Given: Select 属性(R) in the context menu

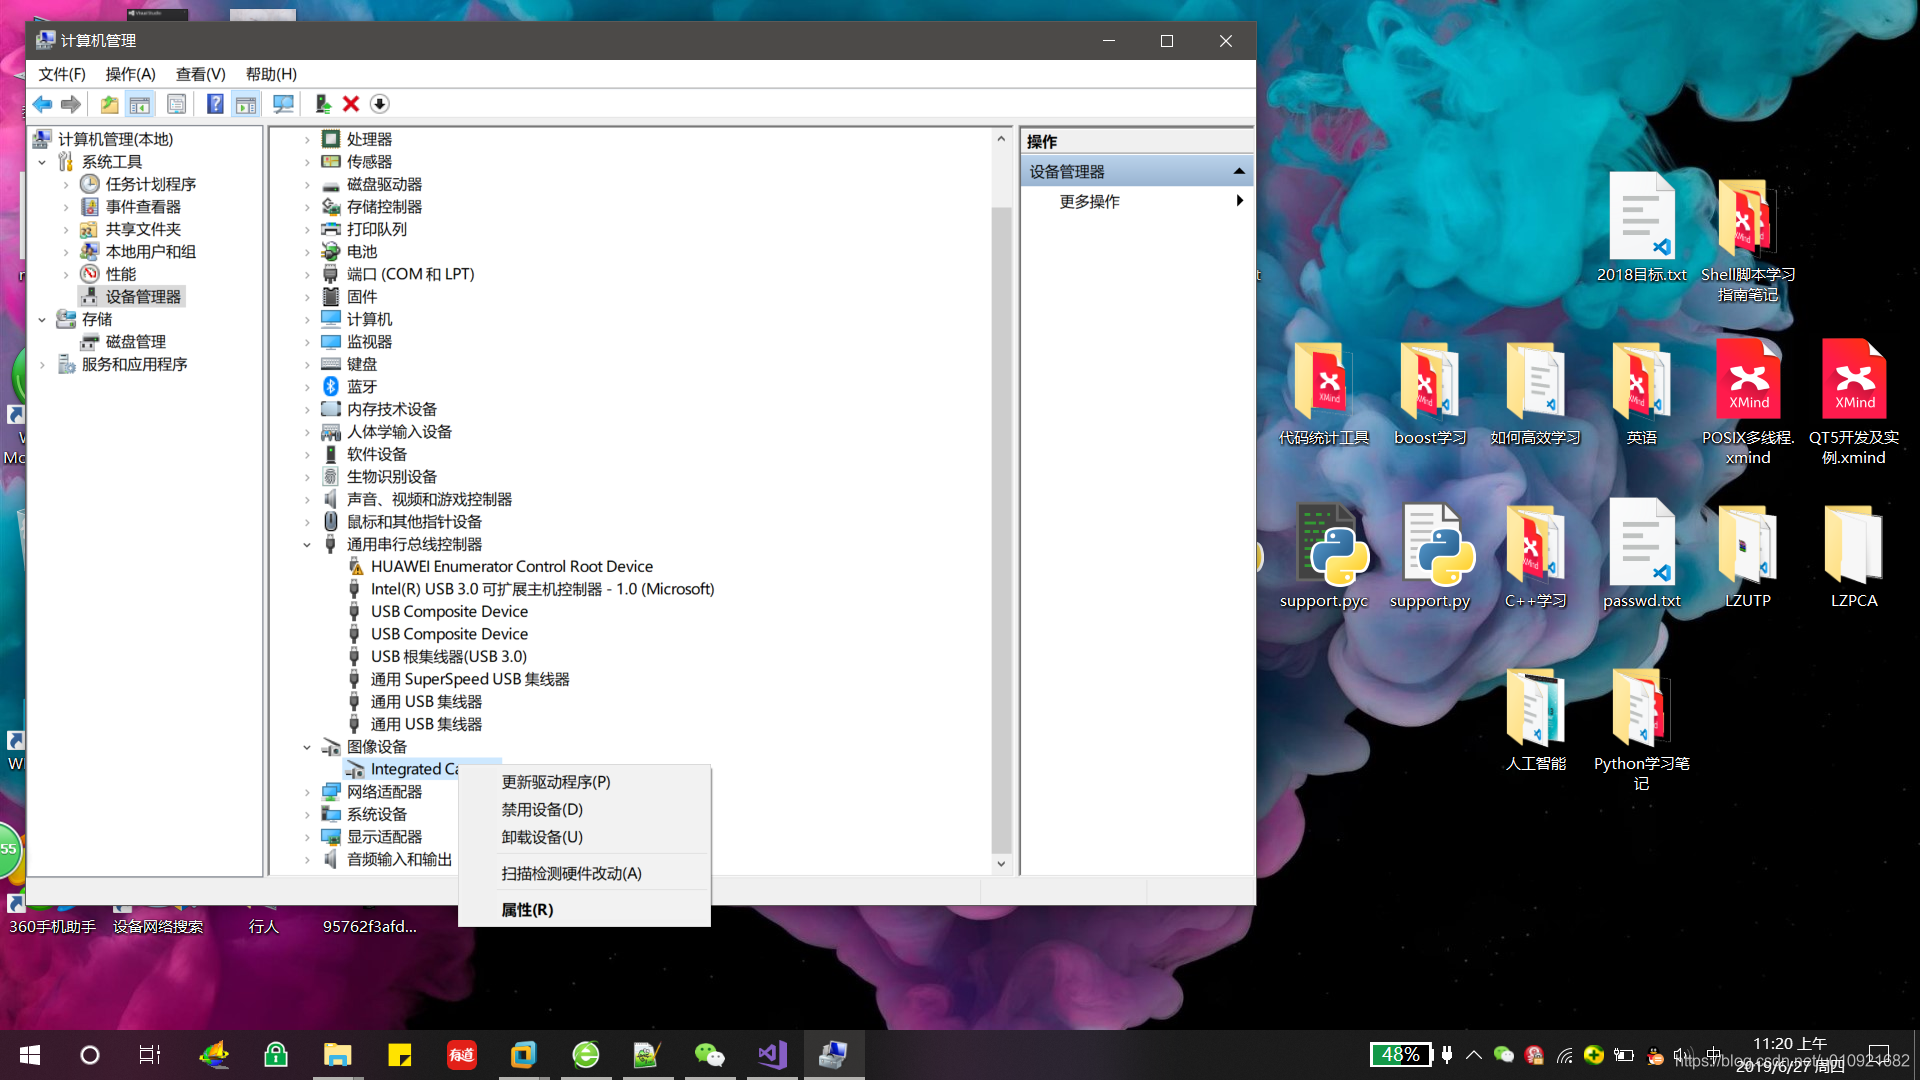Looking at the screenshot, I should (527, 910).
